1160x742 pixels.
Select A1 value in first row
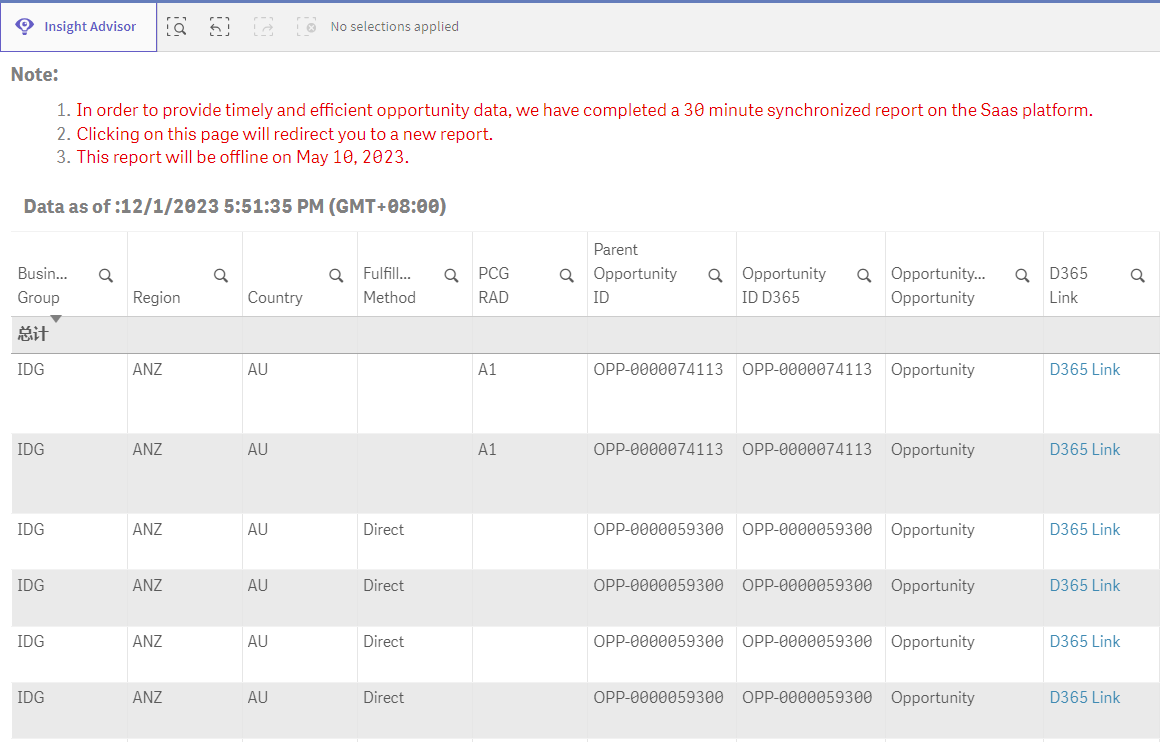pos(487,370)
